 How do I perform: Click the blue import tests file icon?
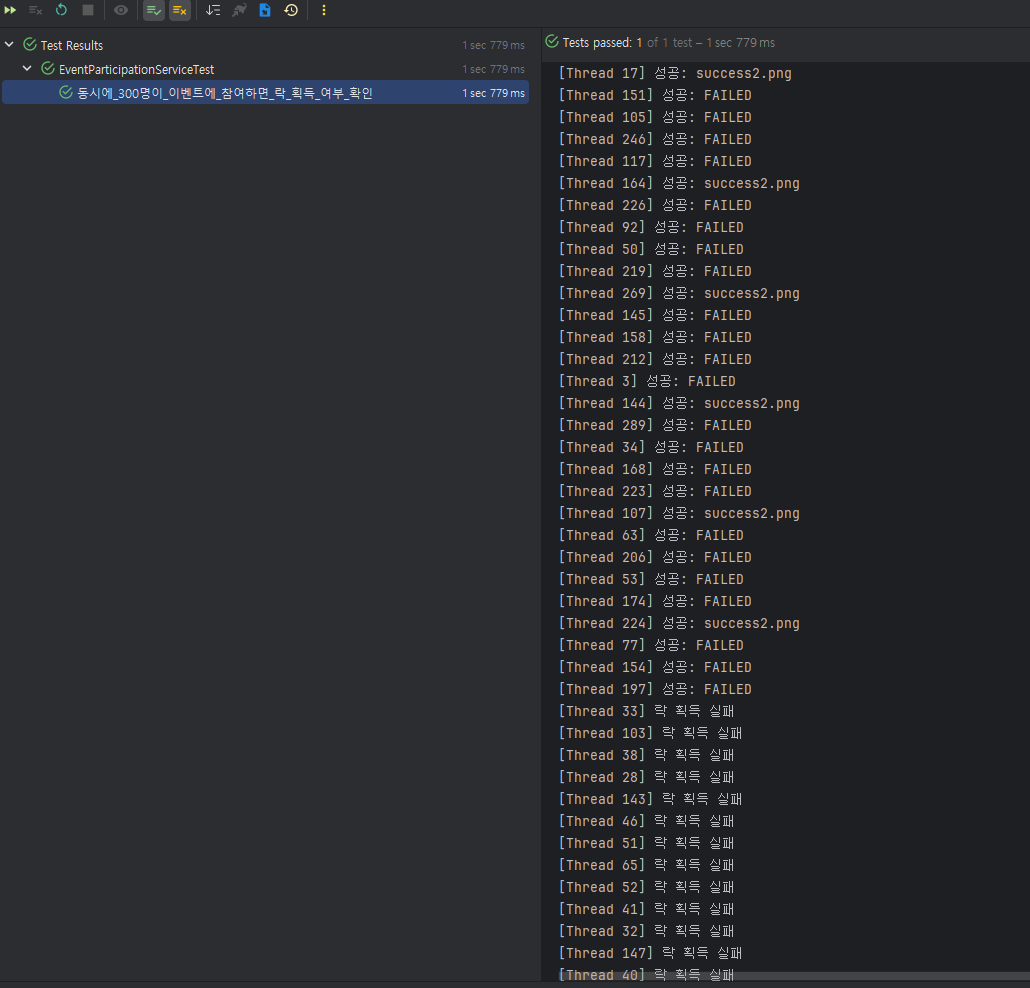265,11
